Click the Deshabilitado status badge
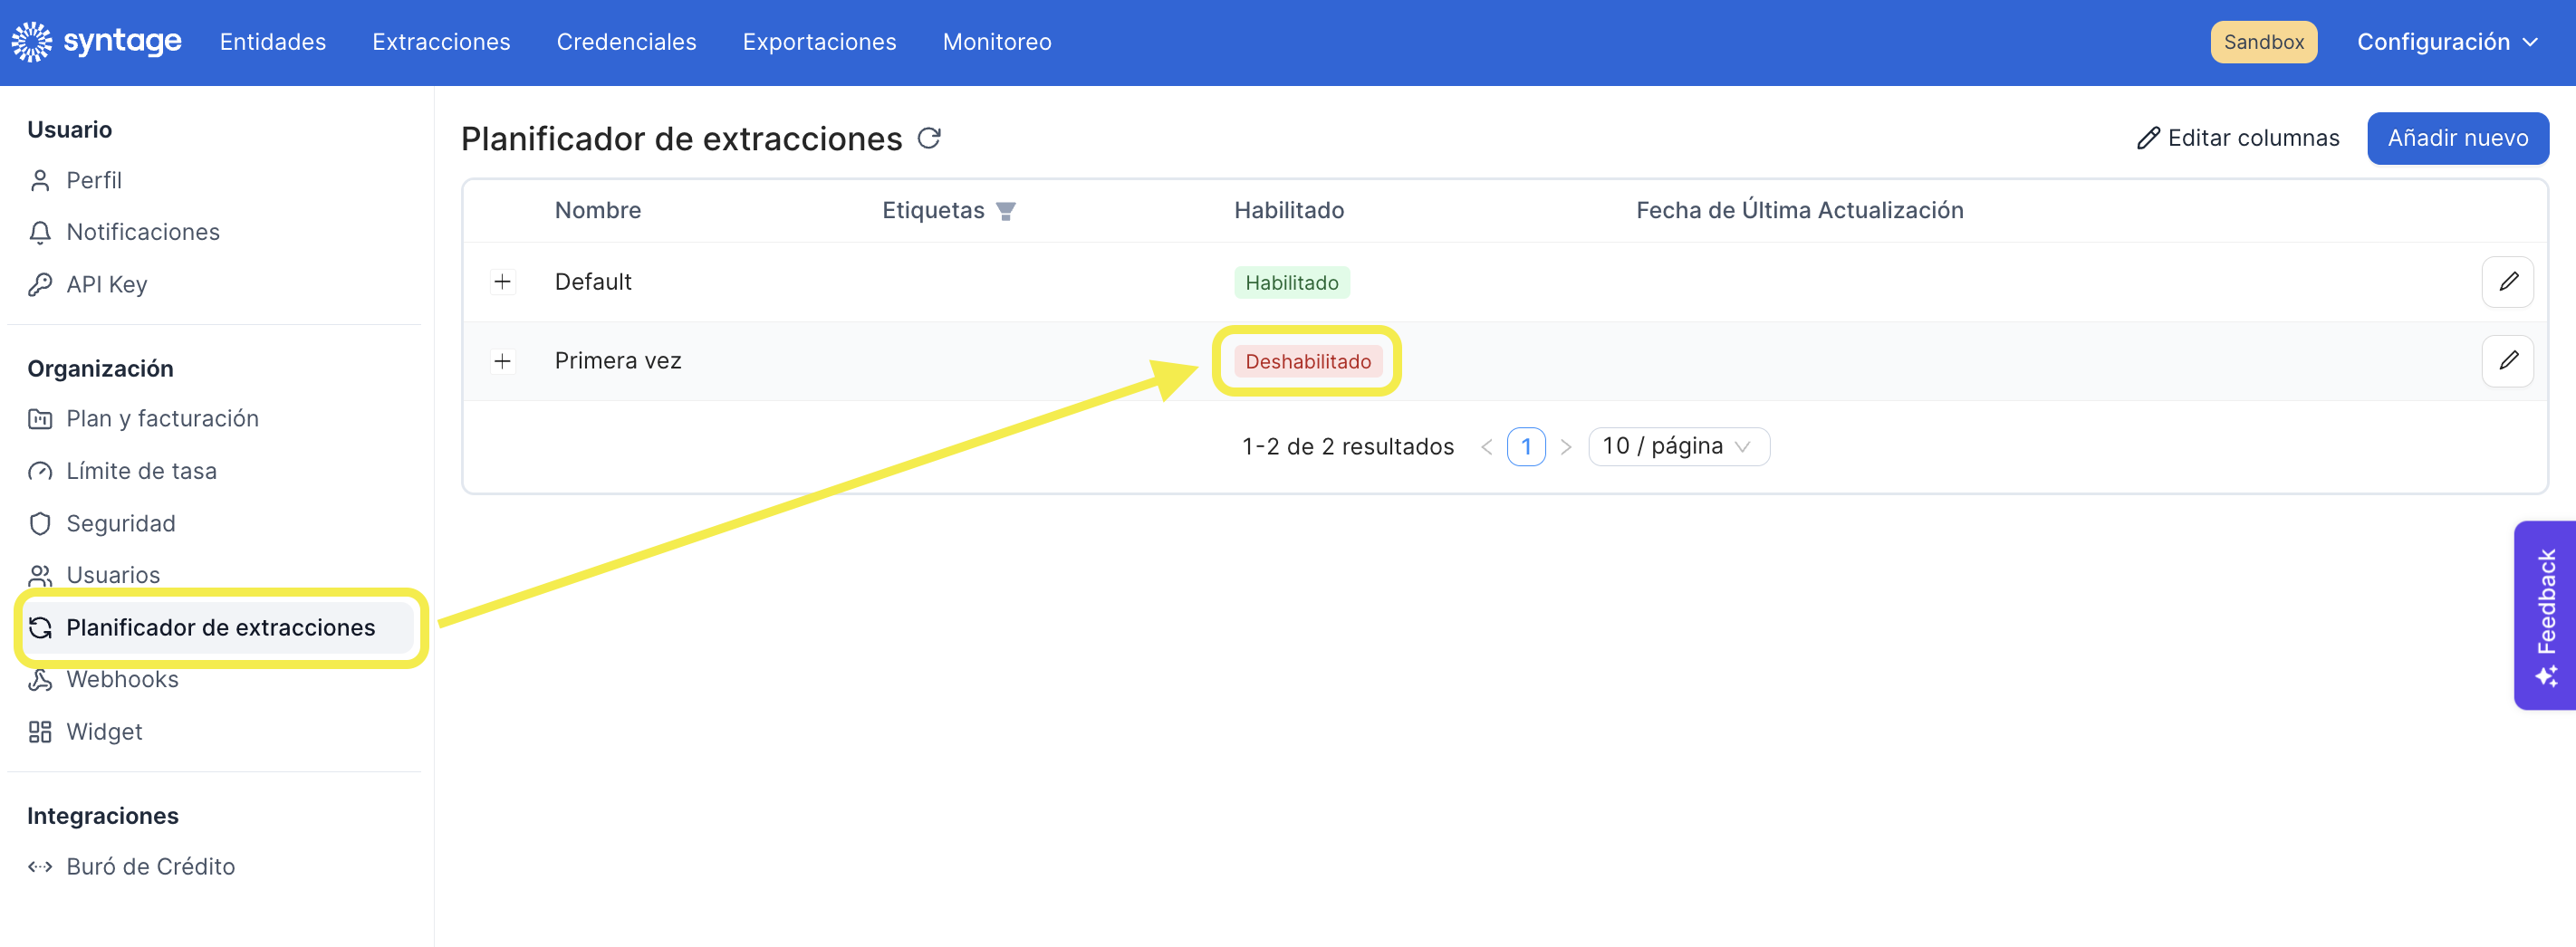Image resolution: width=2576 pixels, height=947 pixels. click(x=1307, y=362)
